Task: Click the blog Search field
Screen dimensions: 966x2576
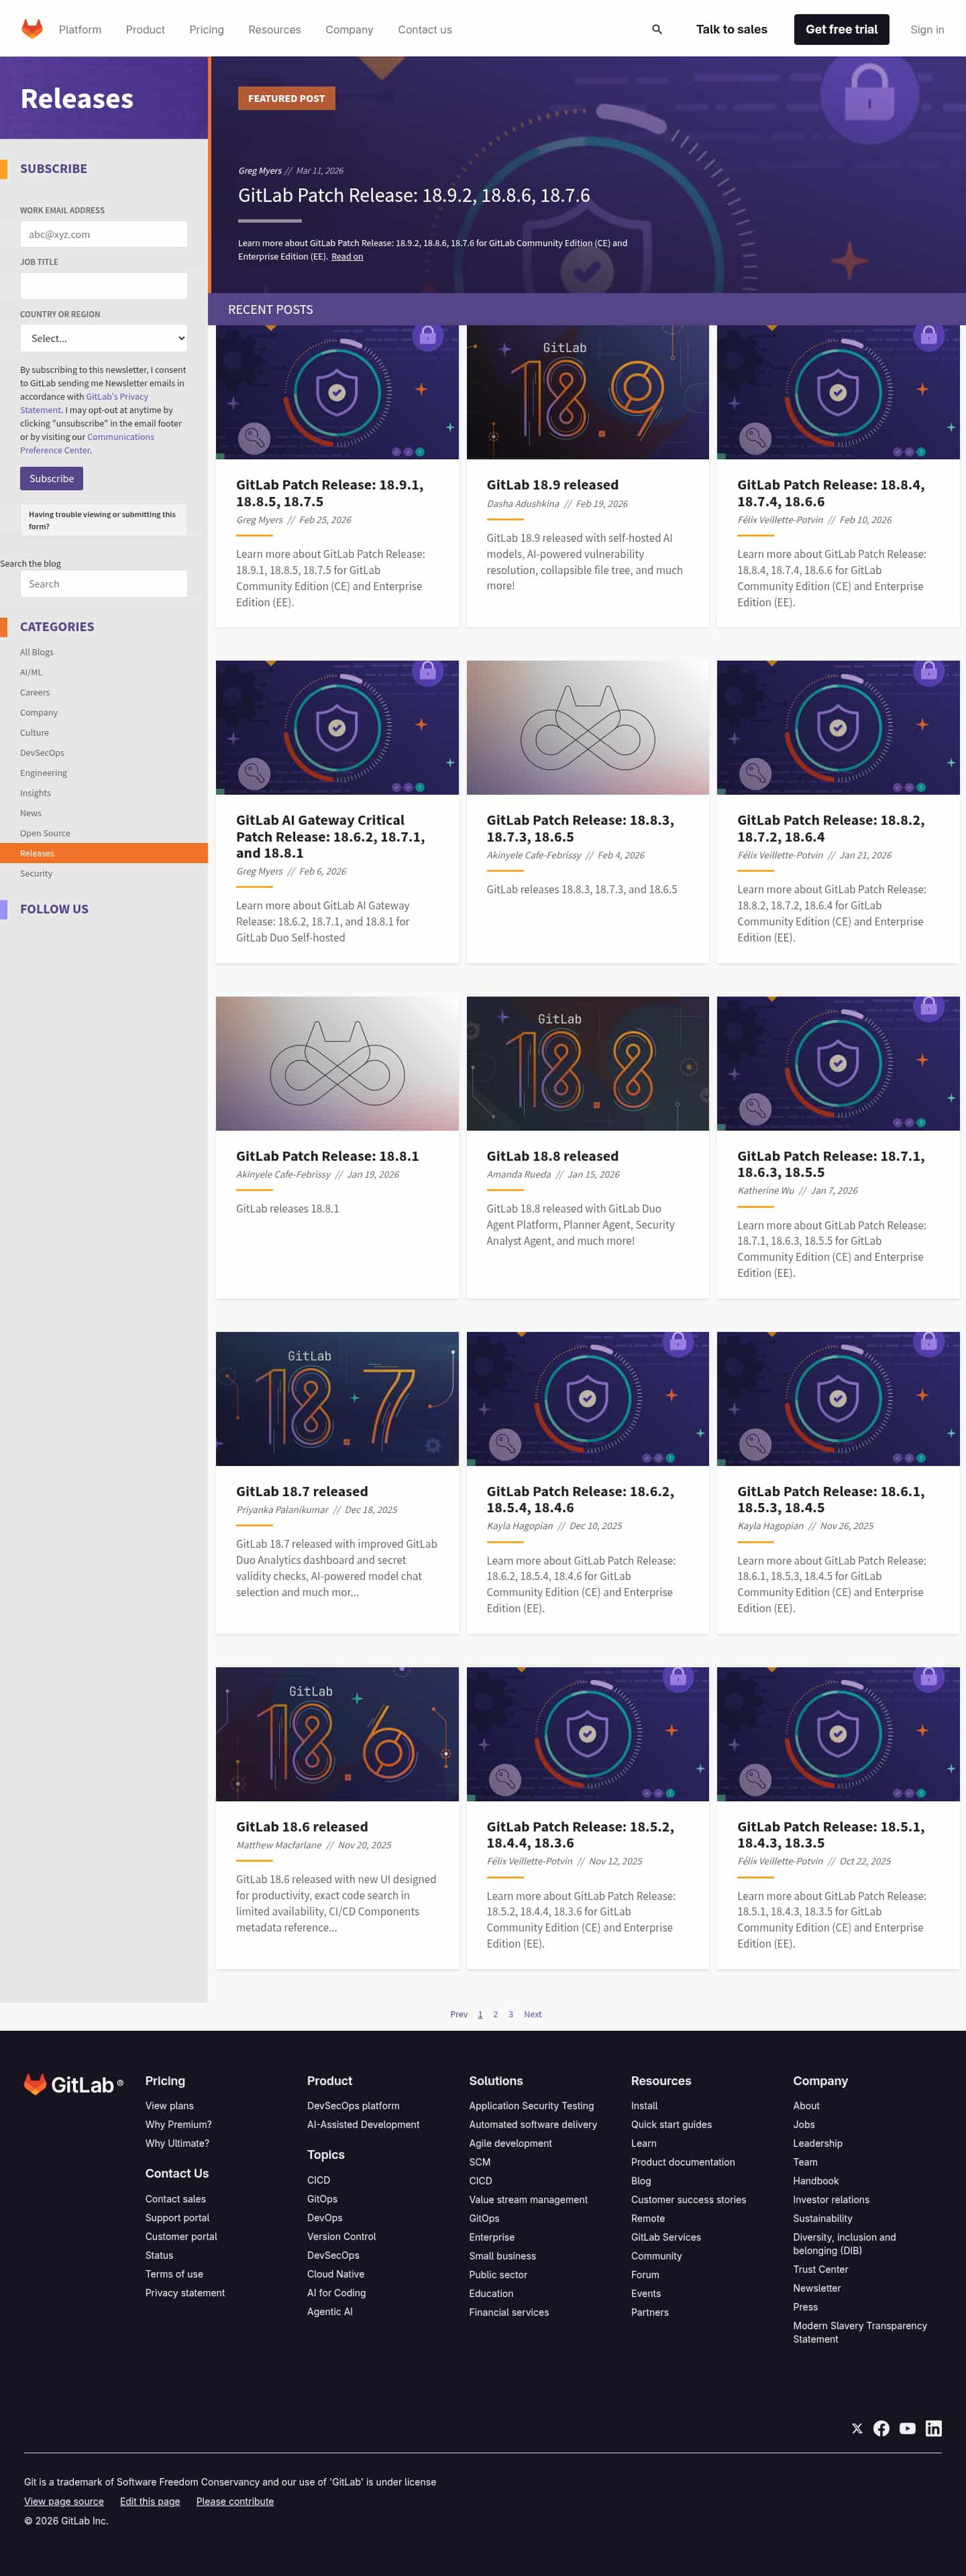Action: click(x=104, y=584)
